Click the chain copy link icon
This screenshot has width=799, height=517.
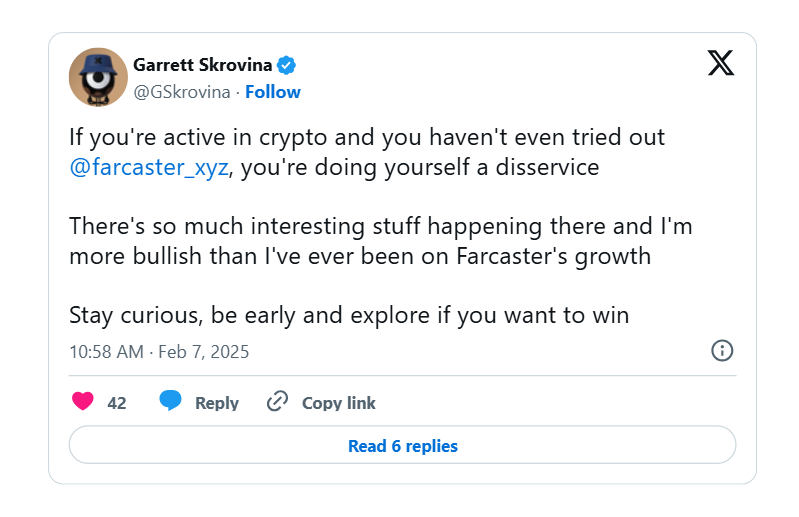[x=277, y=402]
